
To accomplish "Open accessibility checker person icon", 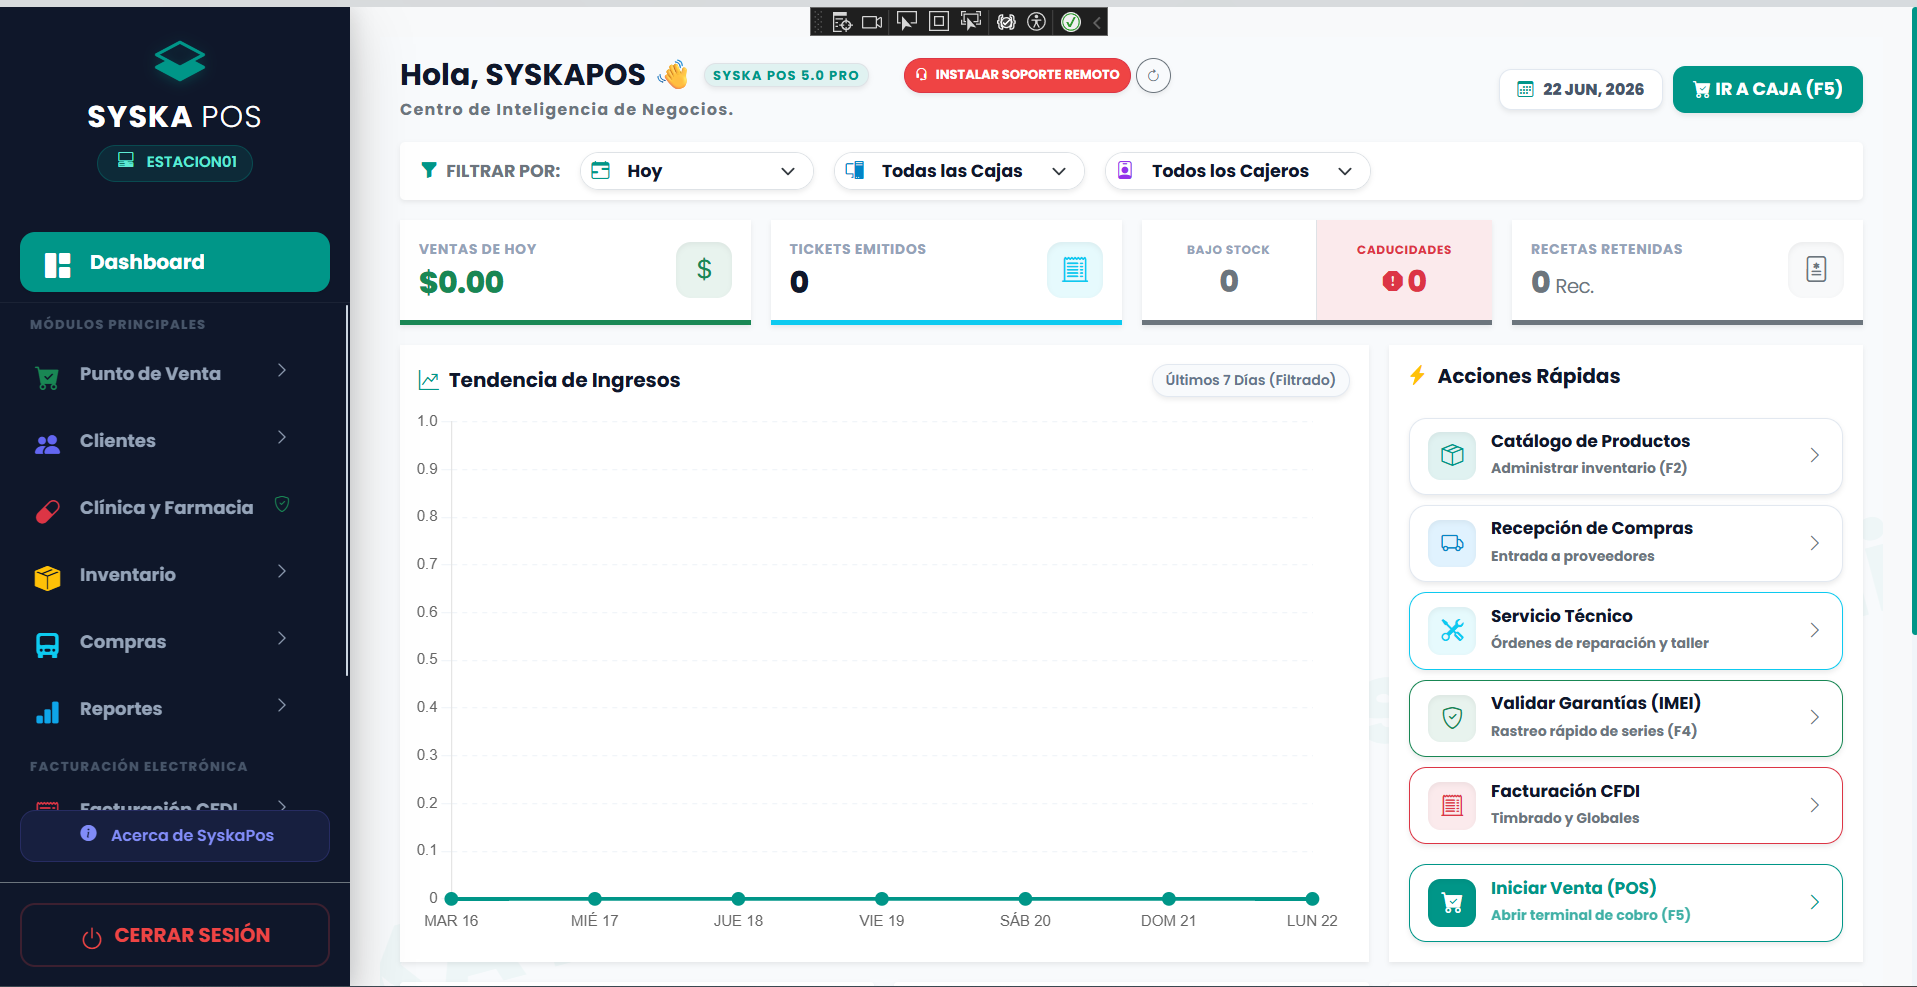I will (1037, 21).
